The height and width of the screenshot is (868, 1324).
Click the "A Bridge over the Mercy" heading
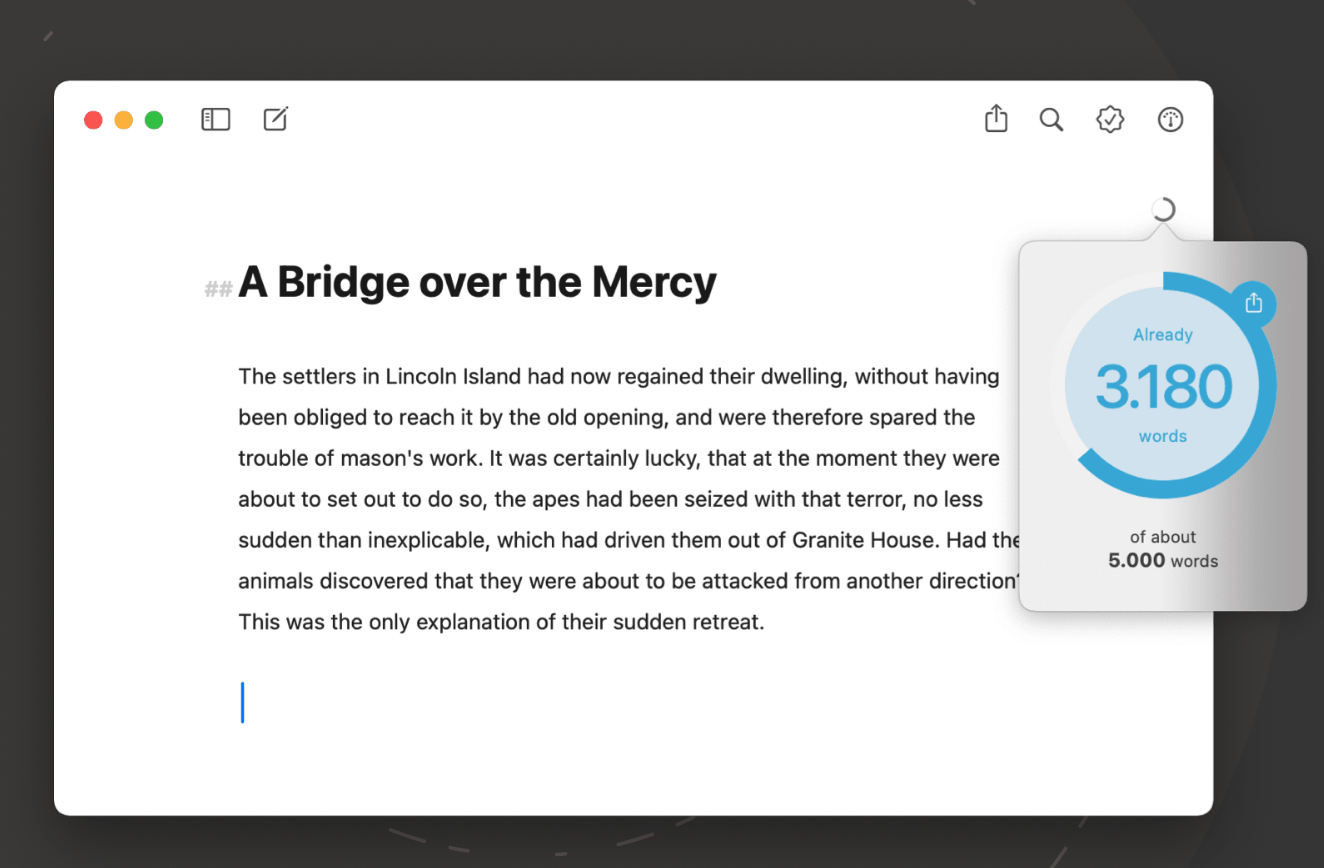477,282
